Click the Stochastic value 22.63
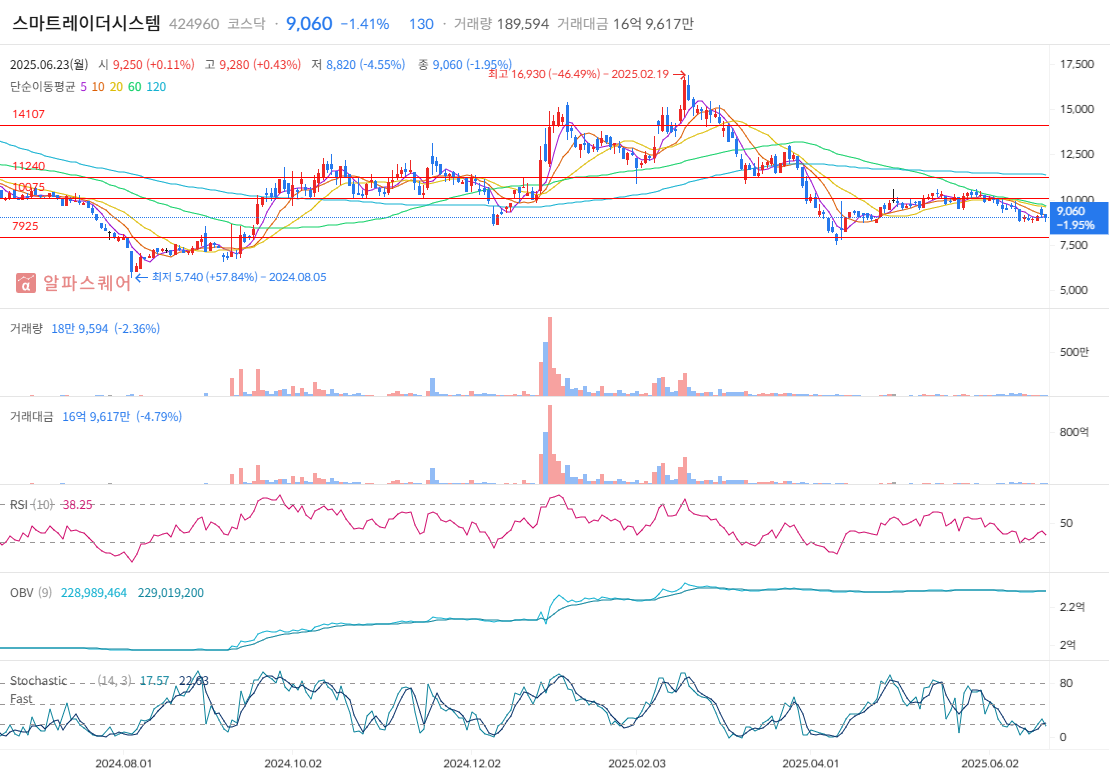Screen dimensions: 1110x778 (x=193, y=680)
